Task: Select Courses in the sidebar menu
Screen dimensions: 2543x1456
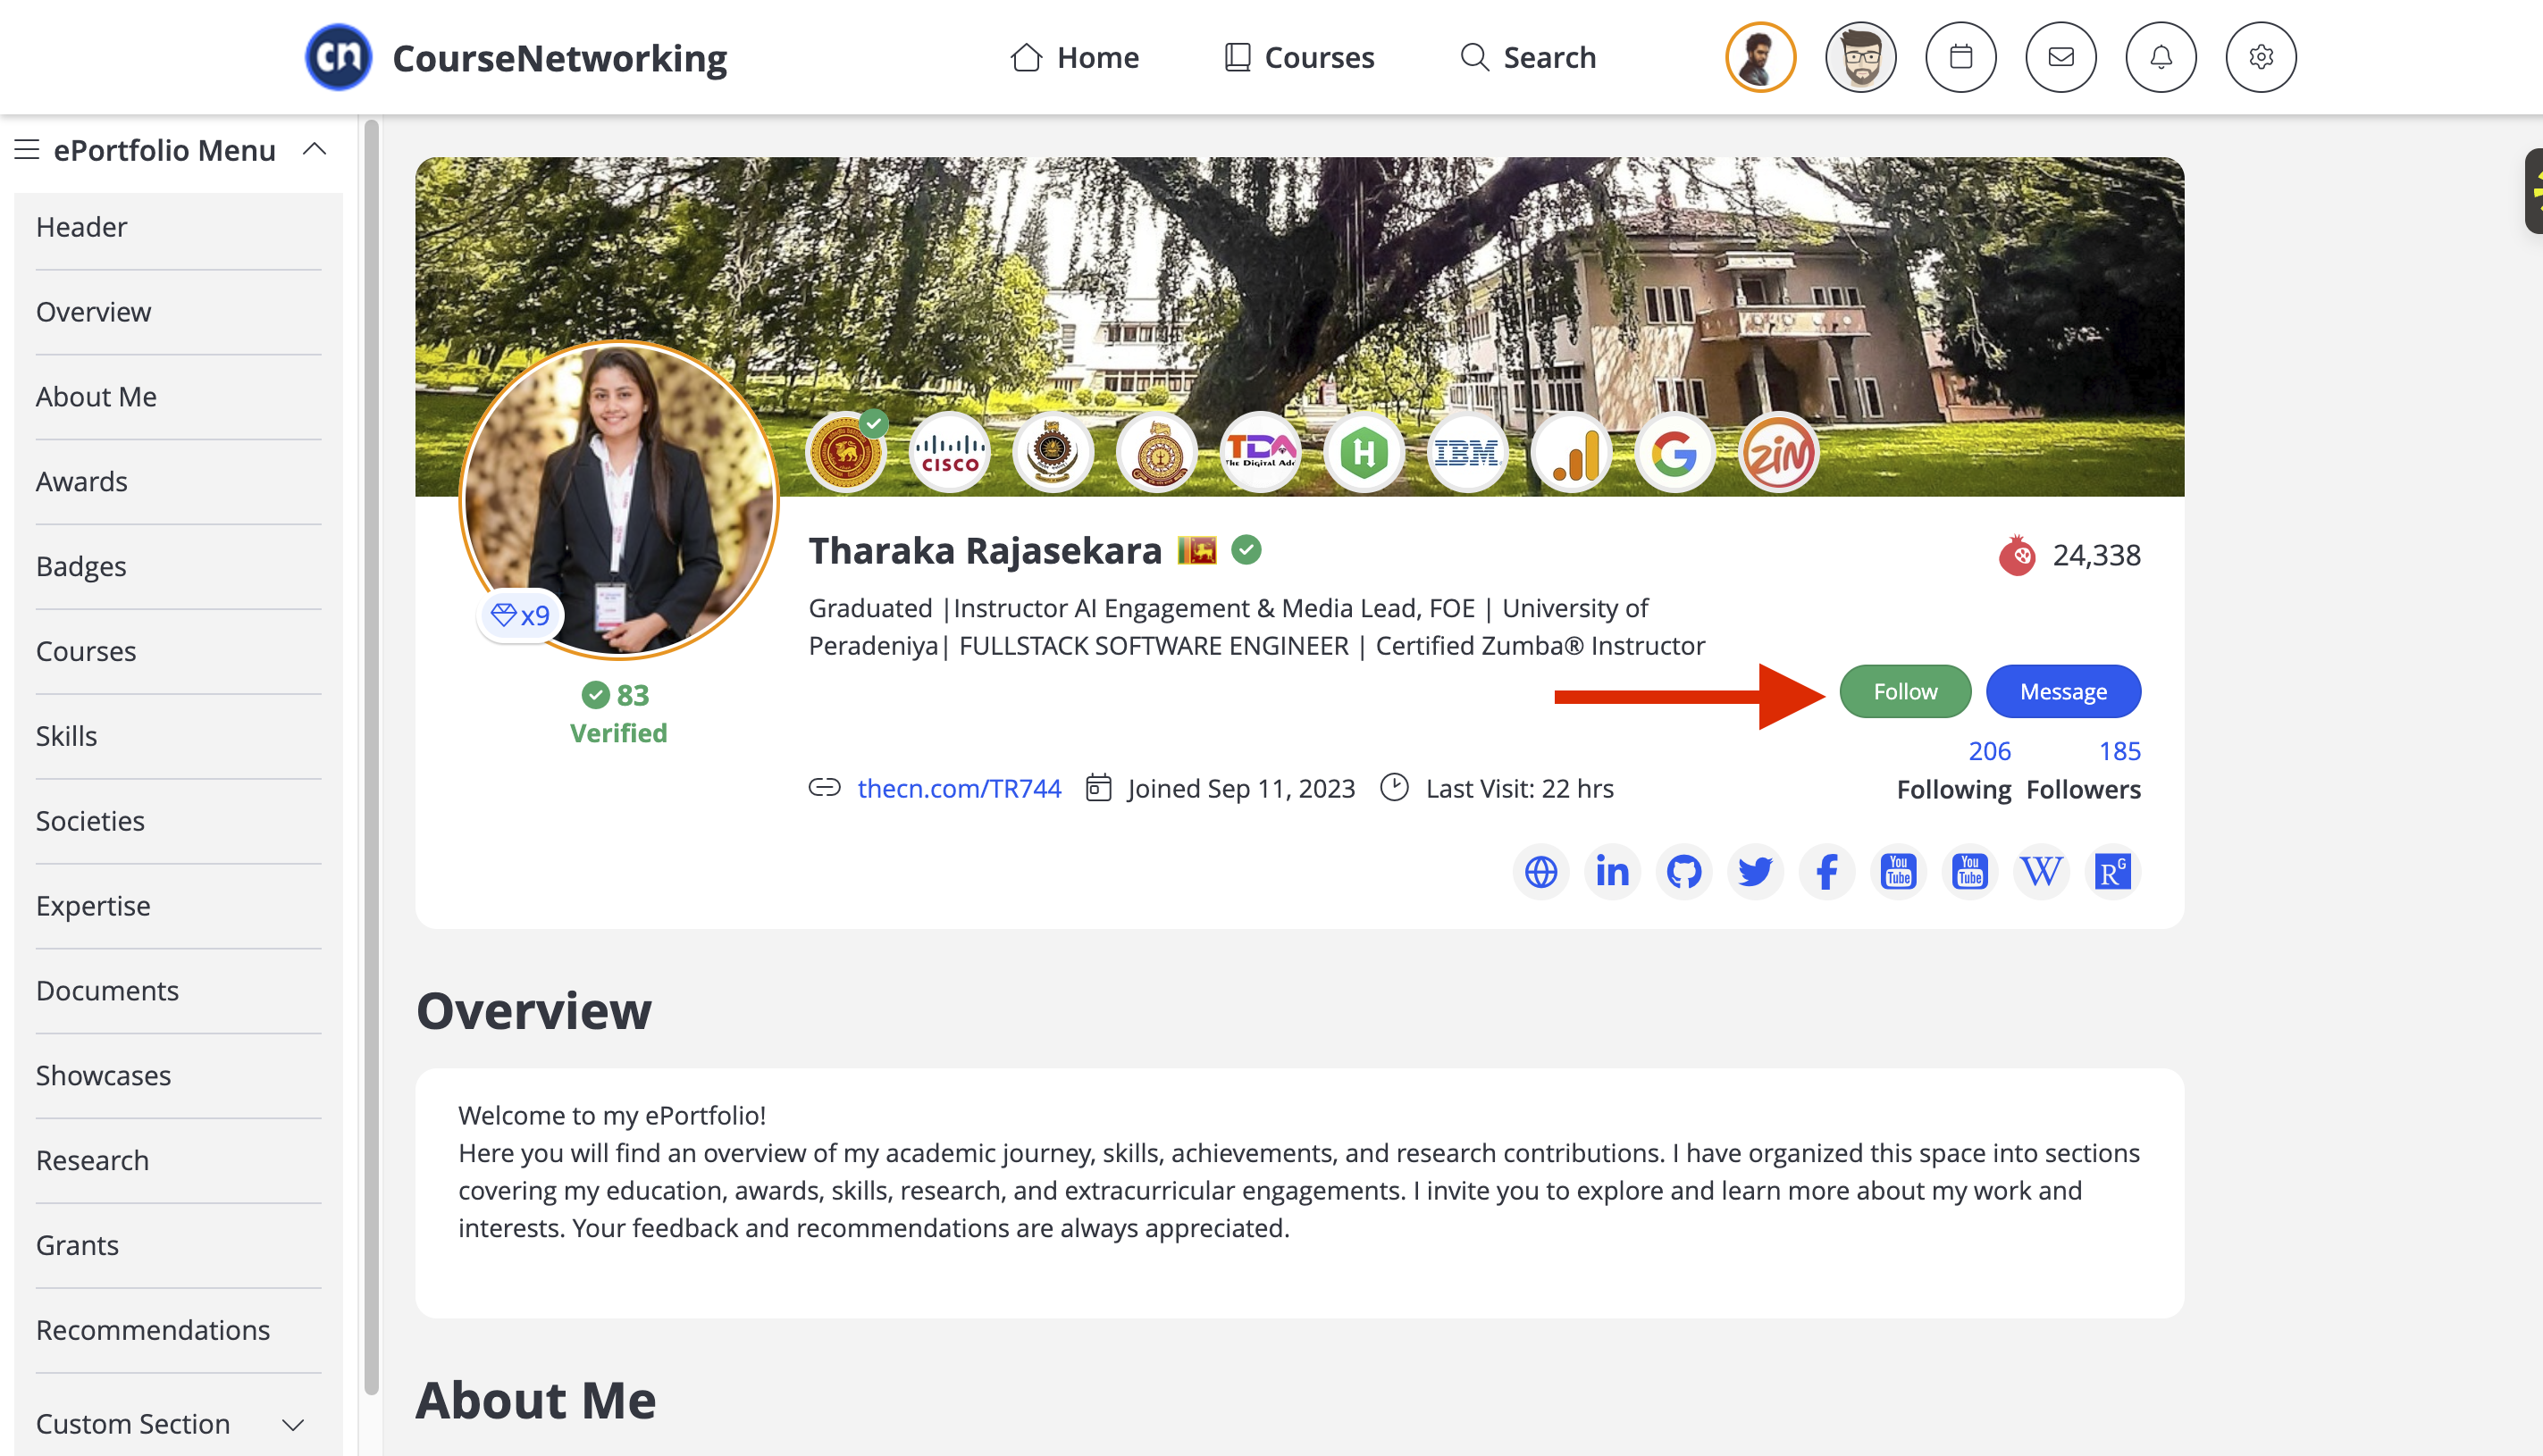Action: (x=179, y=652)
